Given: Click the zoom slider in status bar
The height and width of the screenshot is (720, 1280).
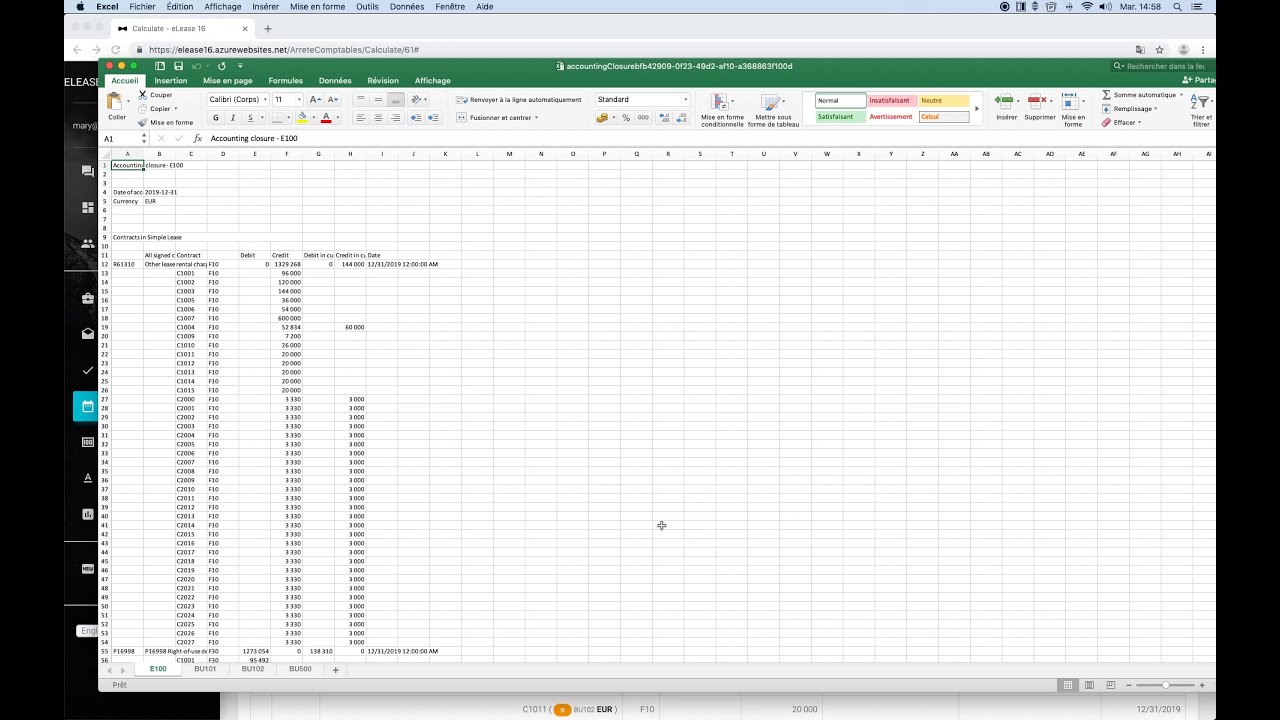Looking at the screenshot, I should pyautogui.click(x=1165, y=685).
